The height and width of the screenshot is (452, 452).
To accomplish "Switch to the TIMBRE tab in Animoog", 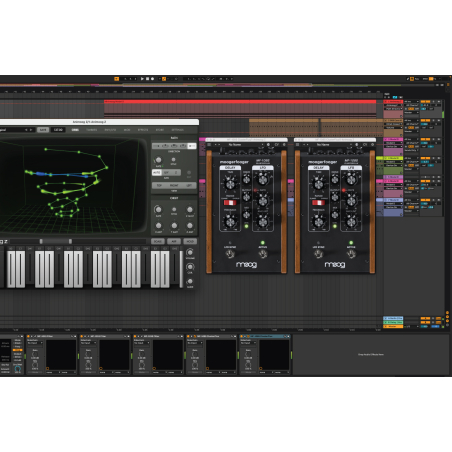I will [x=91, y=130].
